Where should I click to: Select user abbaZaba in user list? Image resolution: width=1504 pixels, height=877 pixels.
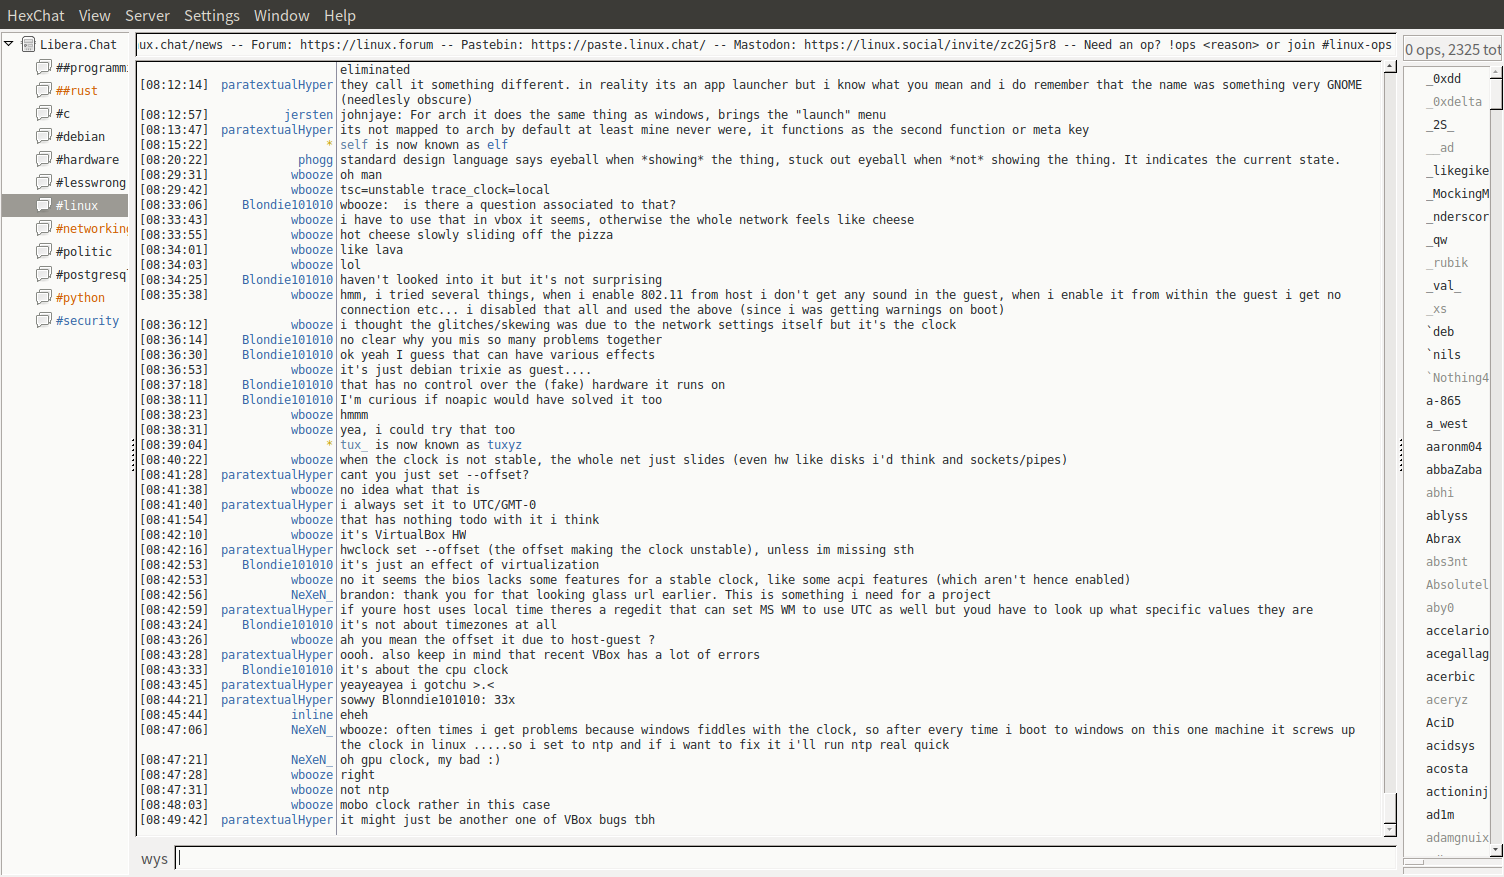[x=1454, y=469]
